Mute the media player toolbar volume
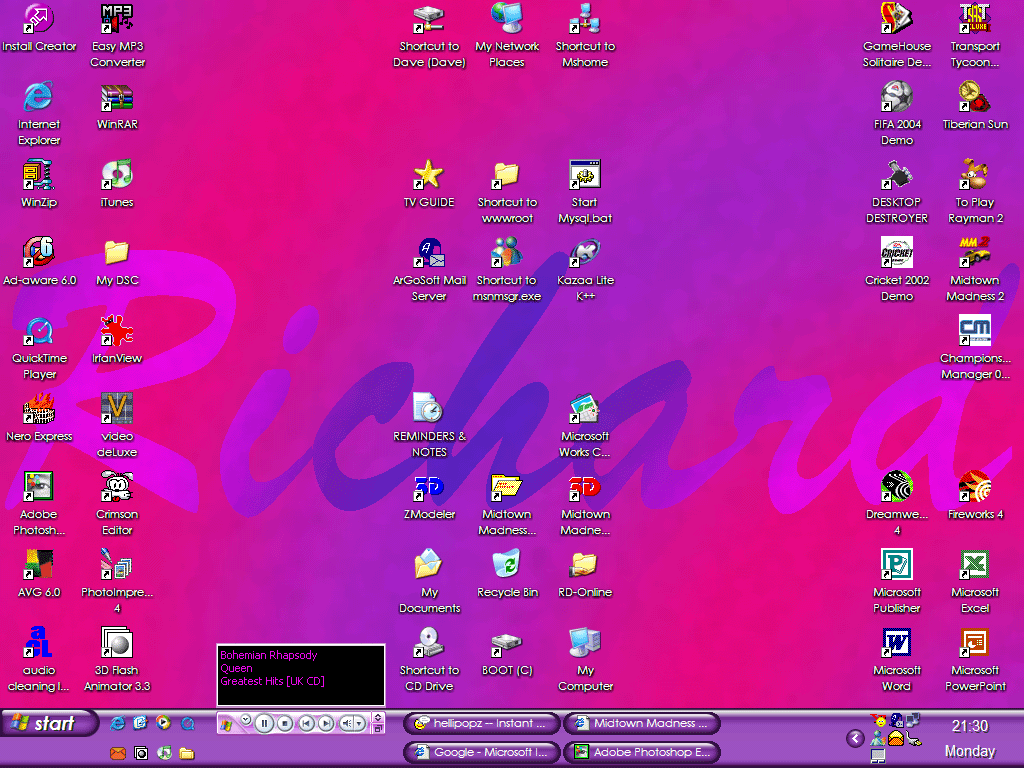The height and width of the screenshot is (768, 1024). (347, 723)
